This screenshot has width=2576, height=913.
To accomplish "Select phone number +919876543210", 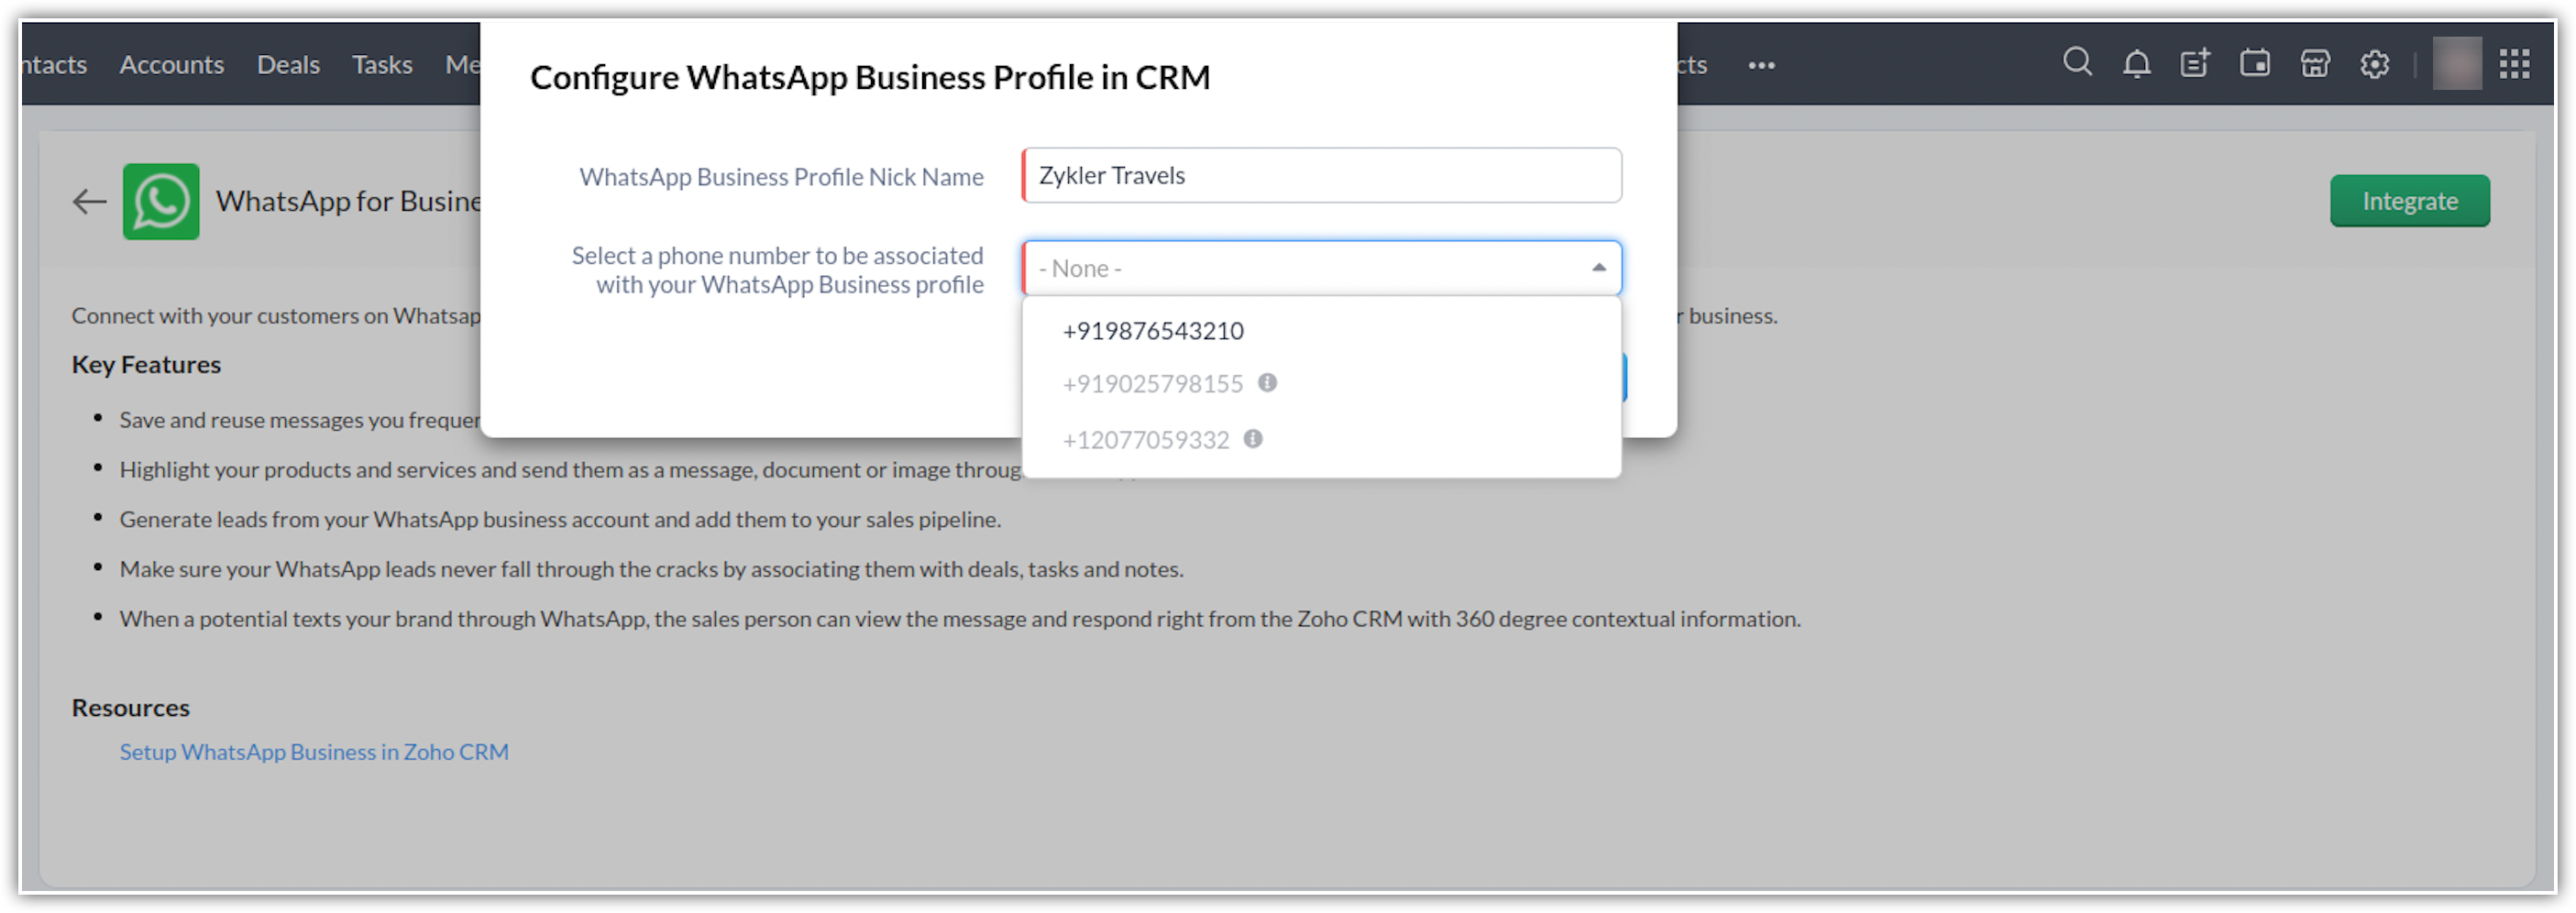I will point(1153,331).
